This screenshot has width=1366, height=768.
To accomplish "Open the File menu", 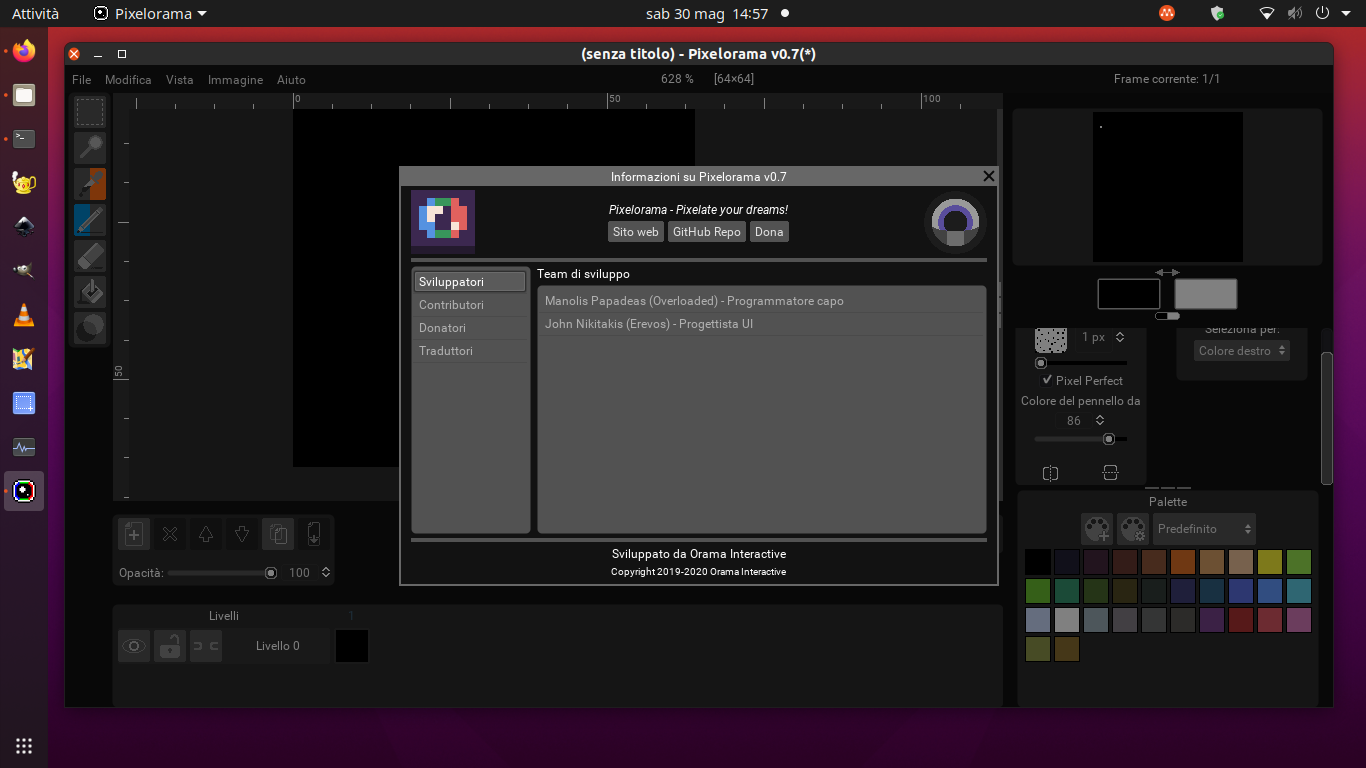I will 82,80.
